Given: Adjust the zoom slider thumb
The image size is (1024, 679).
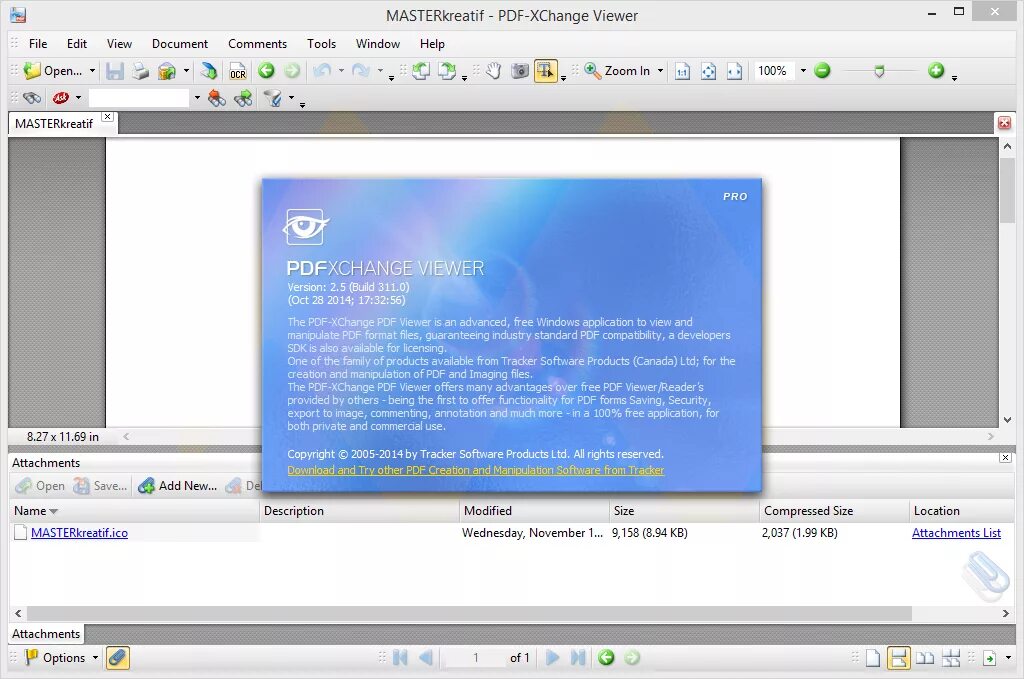Looking at the screenshot, I should click(879, 71).
